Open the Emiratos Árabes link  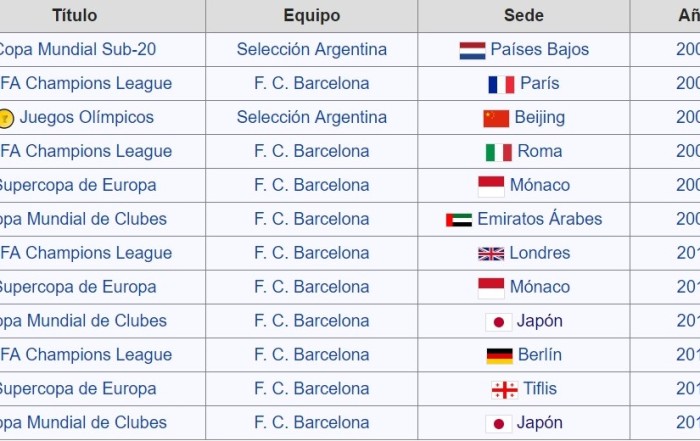coord(540,219)
